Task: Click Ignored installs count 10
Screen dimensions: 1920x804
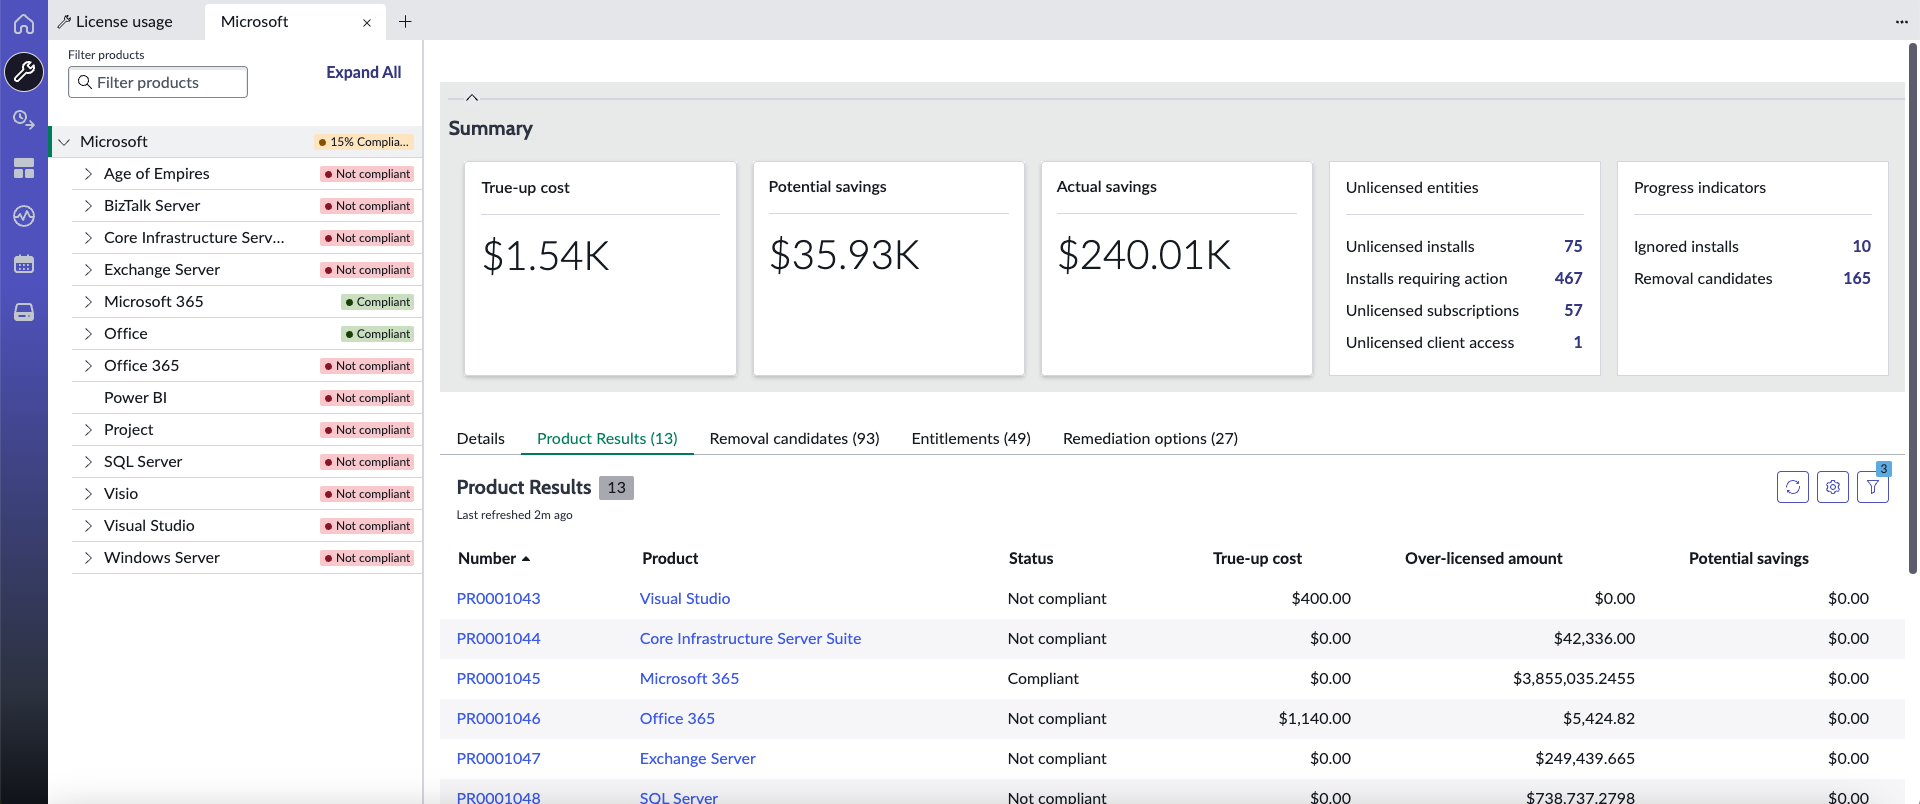Action: point(1861,246)
